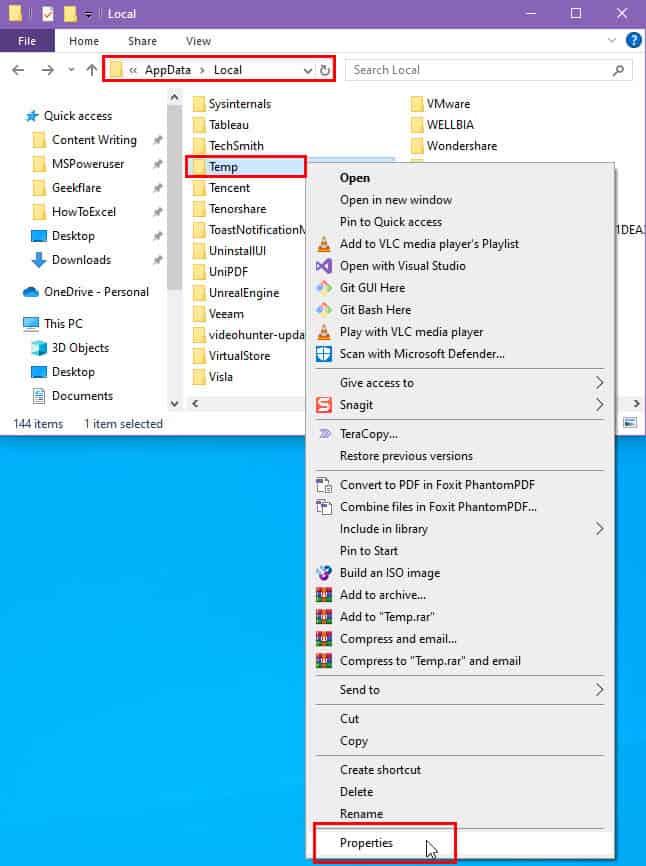Choose Rename in context menu
Screen dimensions: 646x866
point(361,814)
